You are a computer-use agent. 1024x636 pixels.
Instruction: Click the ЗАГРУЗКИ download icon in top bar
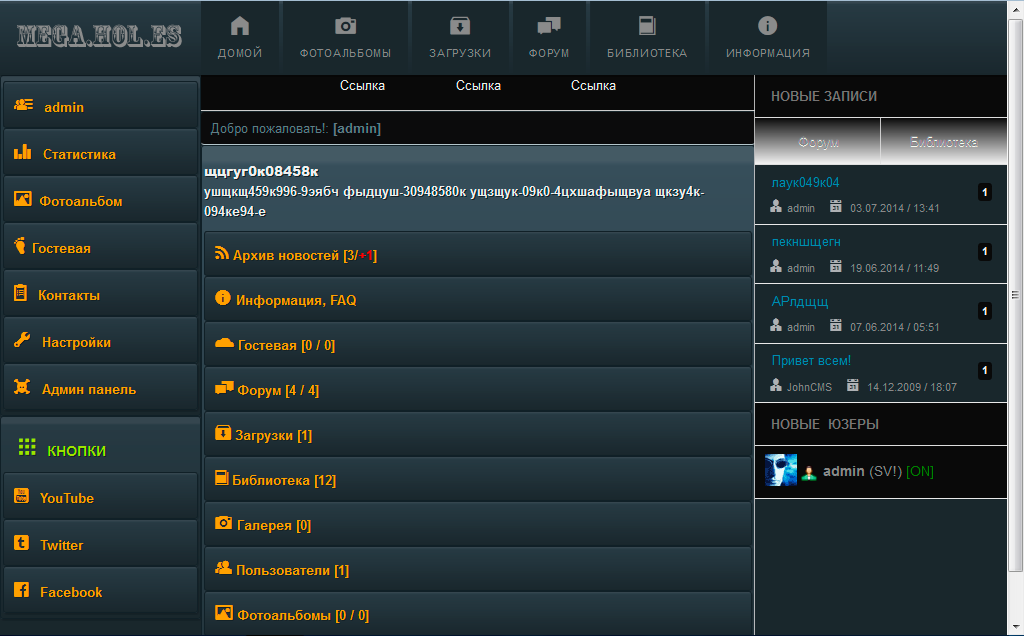coord(460,27)
